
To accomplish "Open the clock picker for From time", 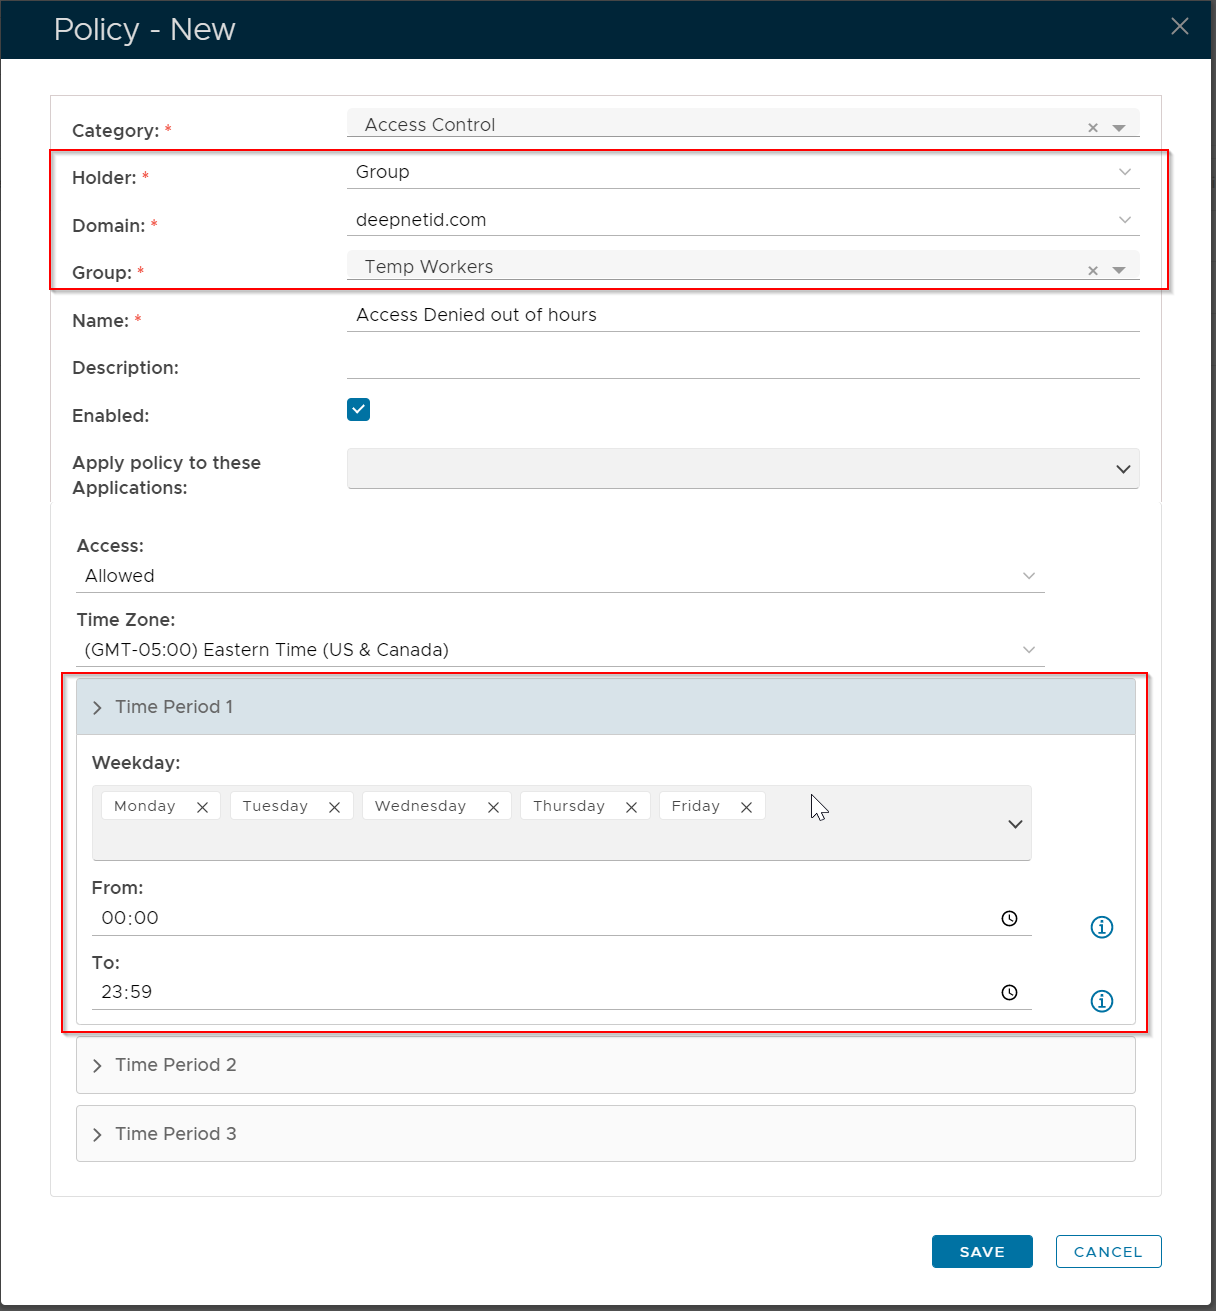I will pos(1009,918).
